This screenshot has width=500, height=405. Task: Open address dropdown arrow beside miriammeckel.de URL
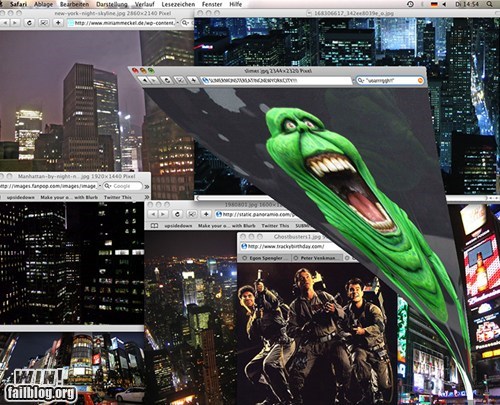tap(177, 23)
